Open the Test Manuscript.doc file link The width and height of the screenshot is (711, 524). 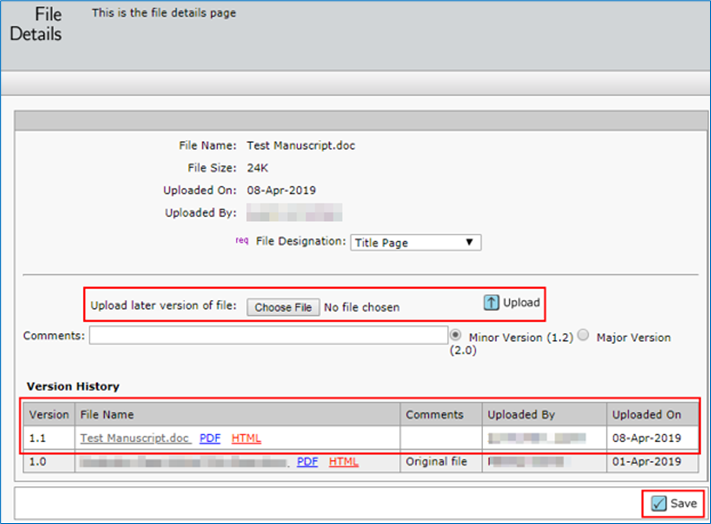(135, 438)
